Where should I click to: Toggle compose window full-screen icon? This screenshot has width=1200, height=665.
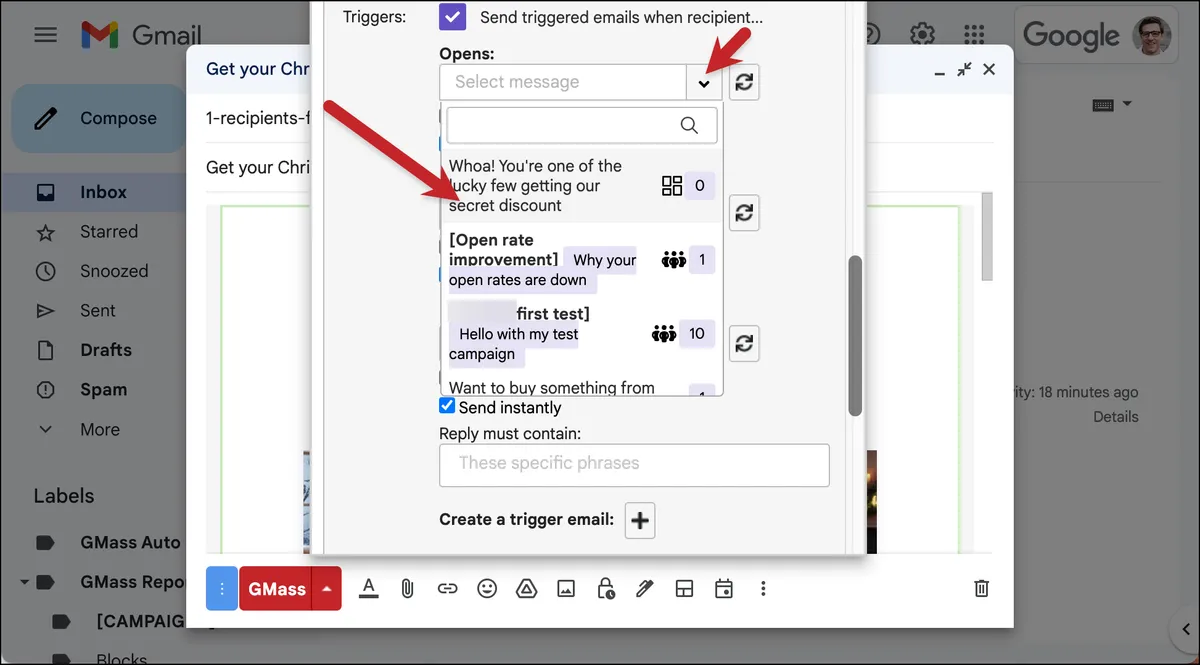964,69
